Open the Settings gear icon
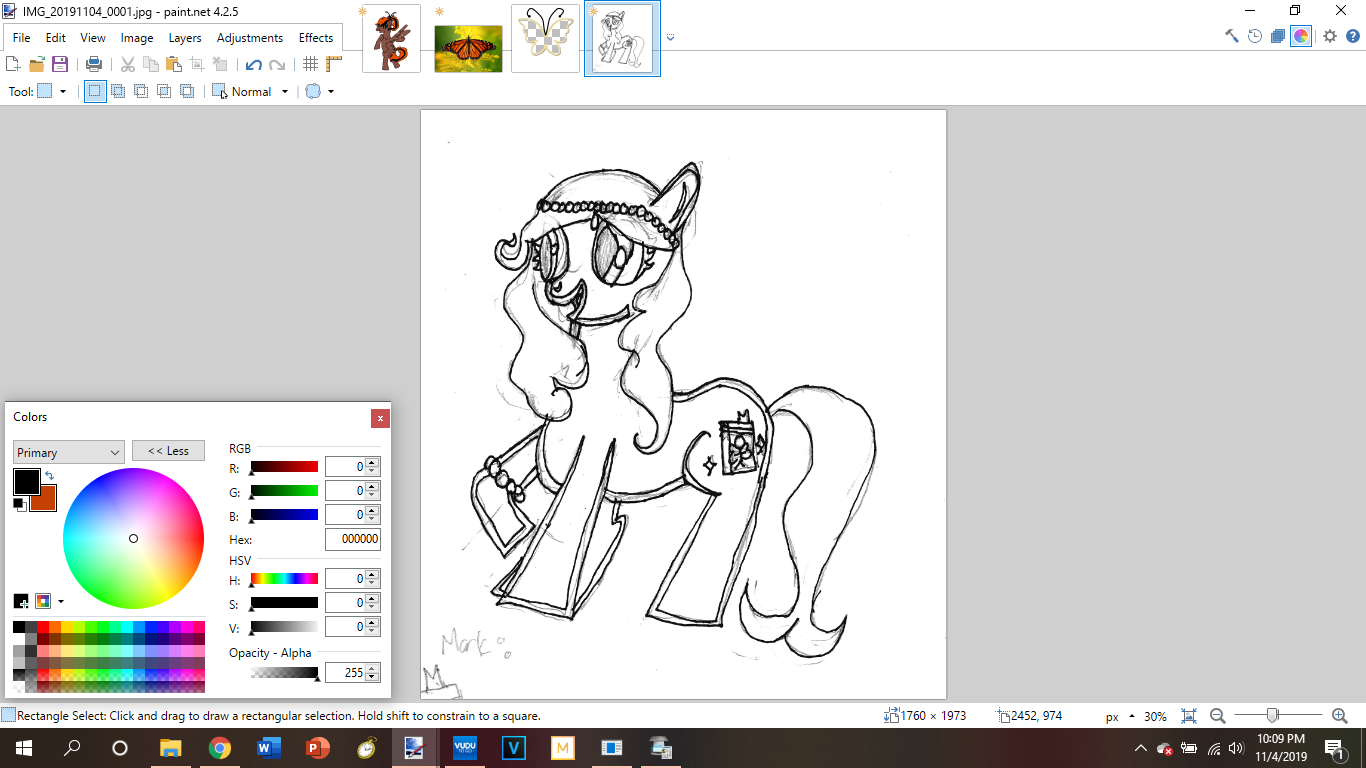The height and width of the screenshot is (768, 1366). click(x=1329, y=36)
